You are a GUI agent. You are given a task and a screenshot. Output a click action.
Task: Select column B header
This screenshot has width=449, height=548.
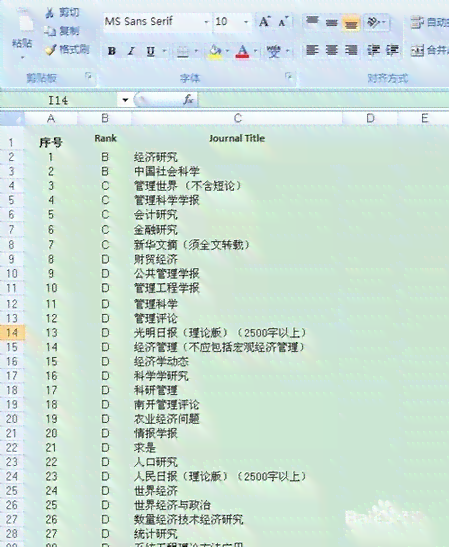tap(105, 119)
